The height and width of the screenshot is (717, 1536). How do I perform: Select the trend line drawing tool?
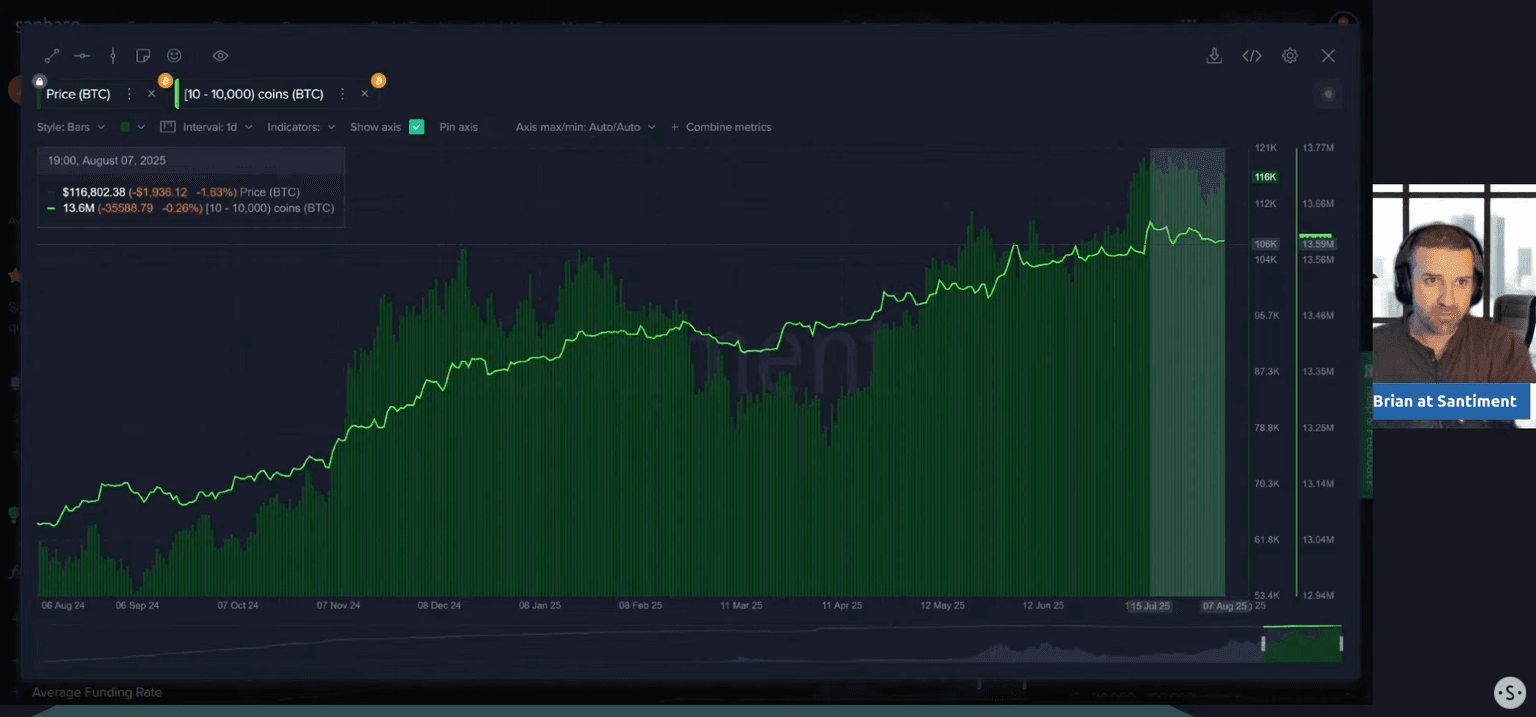tap(52, 56)
